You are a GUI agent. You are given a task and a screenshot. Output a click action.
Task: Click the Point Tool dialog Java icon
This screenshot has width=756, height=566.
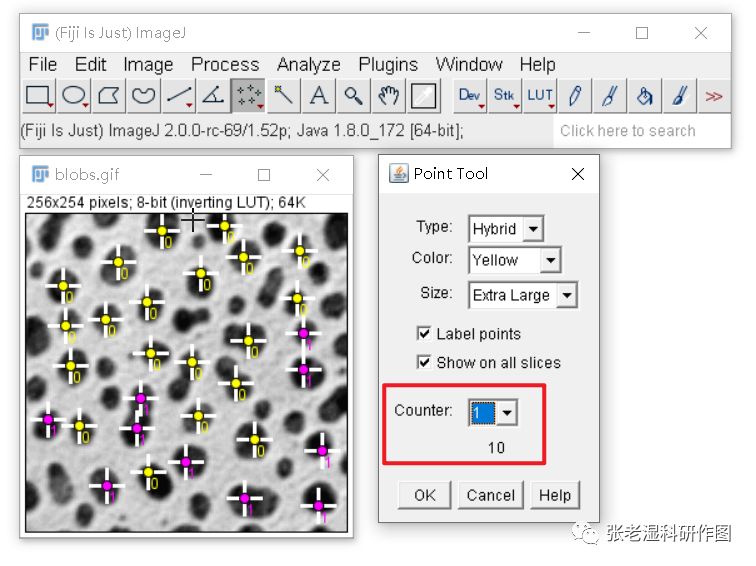coord(398,174)
